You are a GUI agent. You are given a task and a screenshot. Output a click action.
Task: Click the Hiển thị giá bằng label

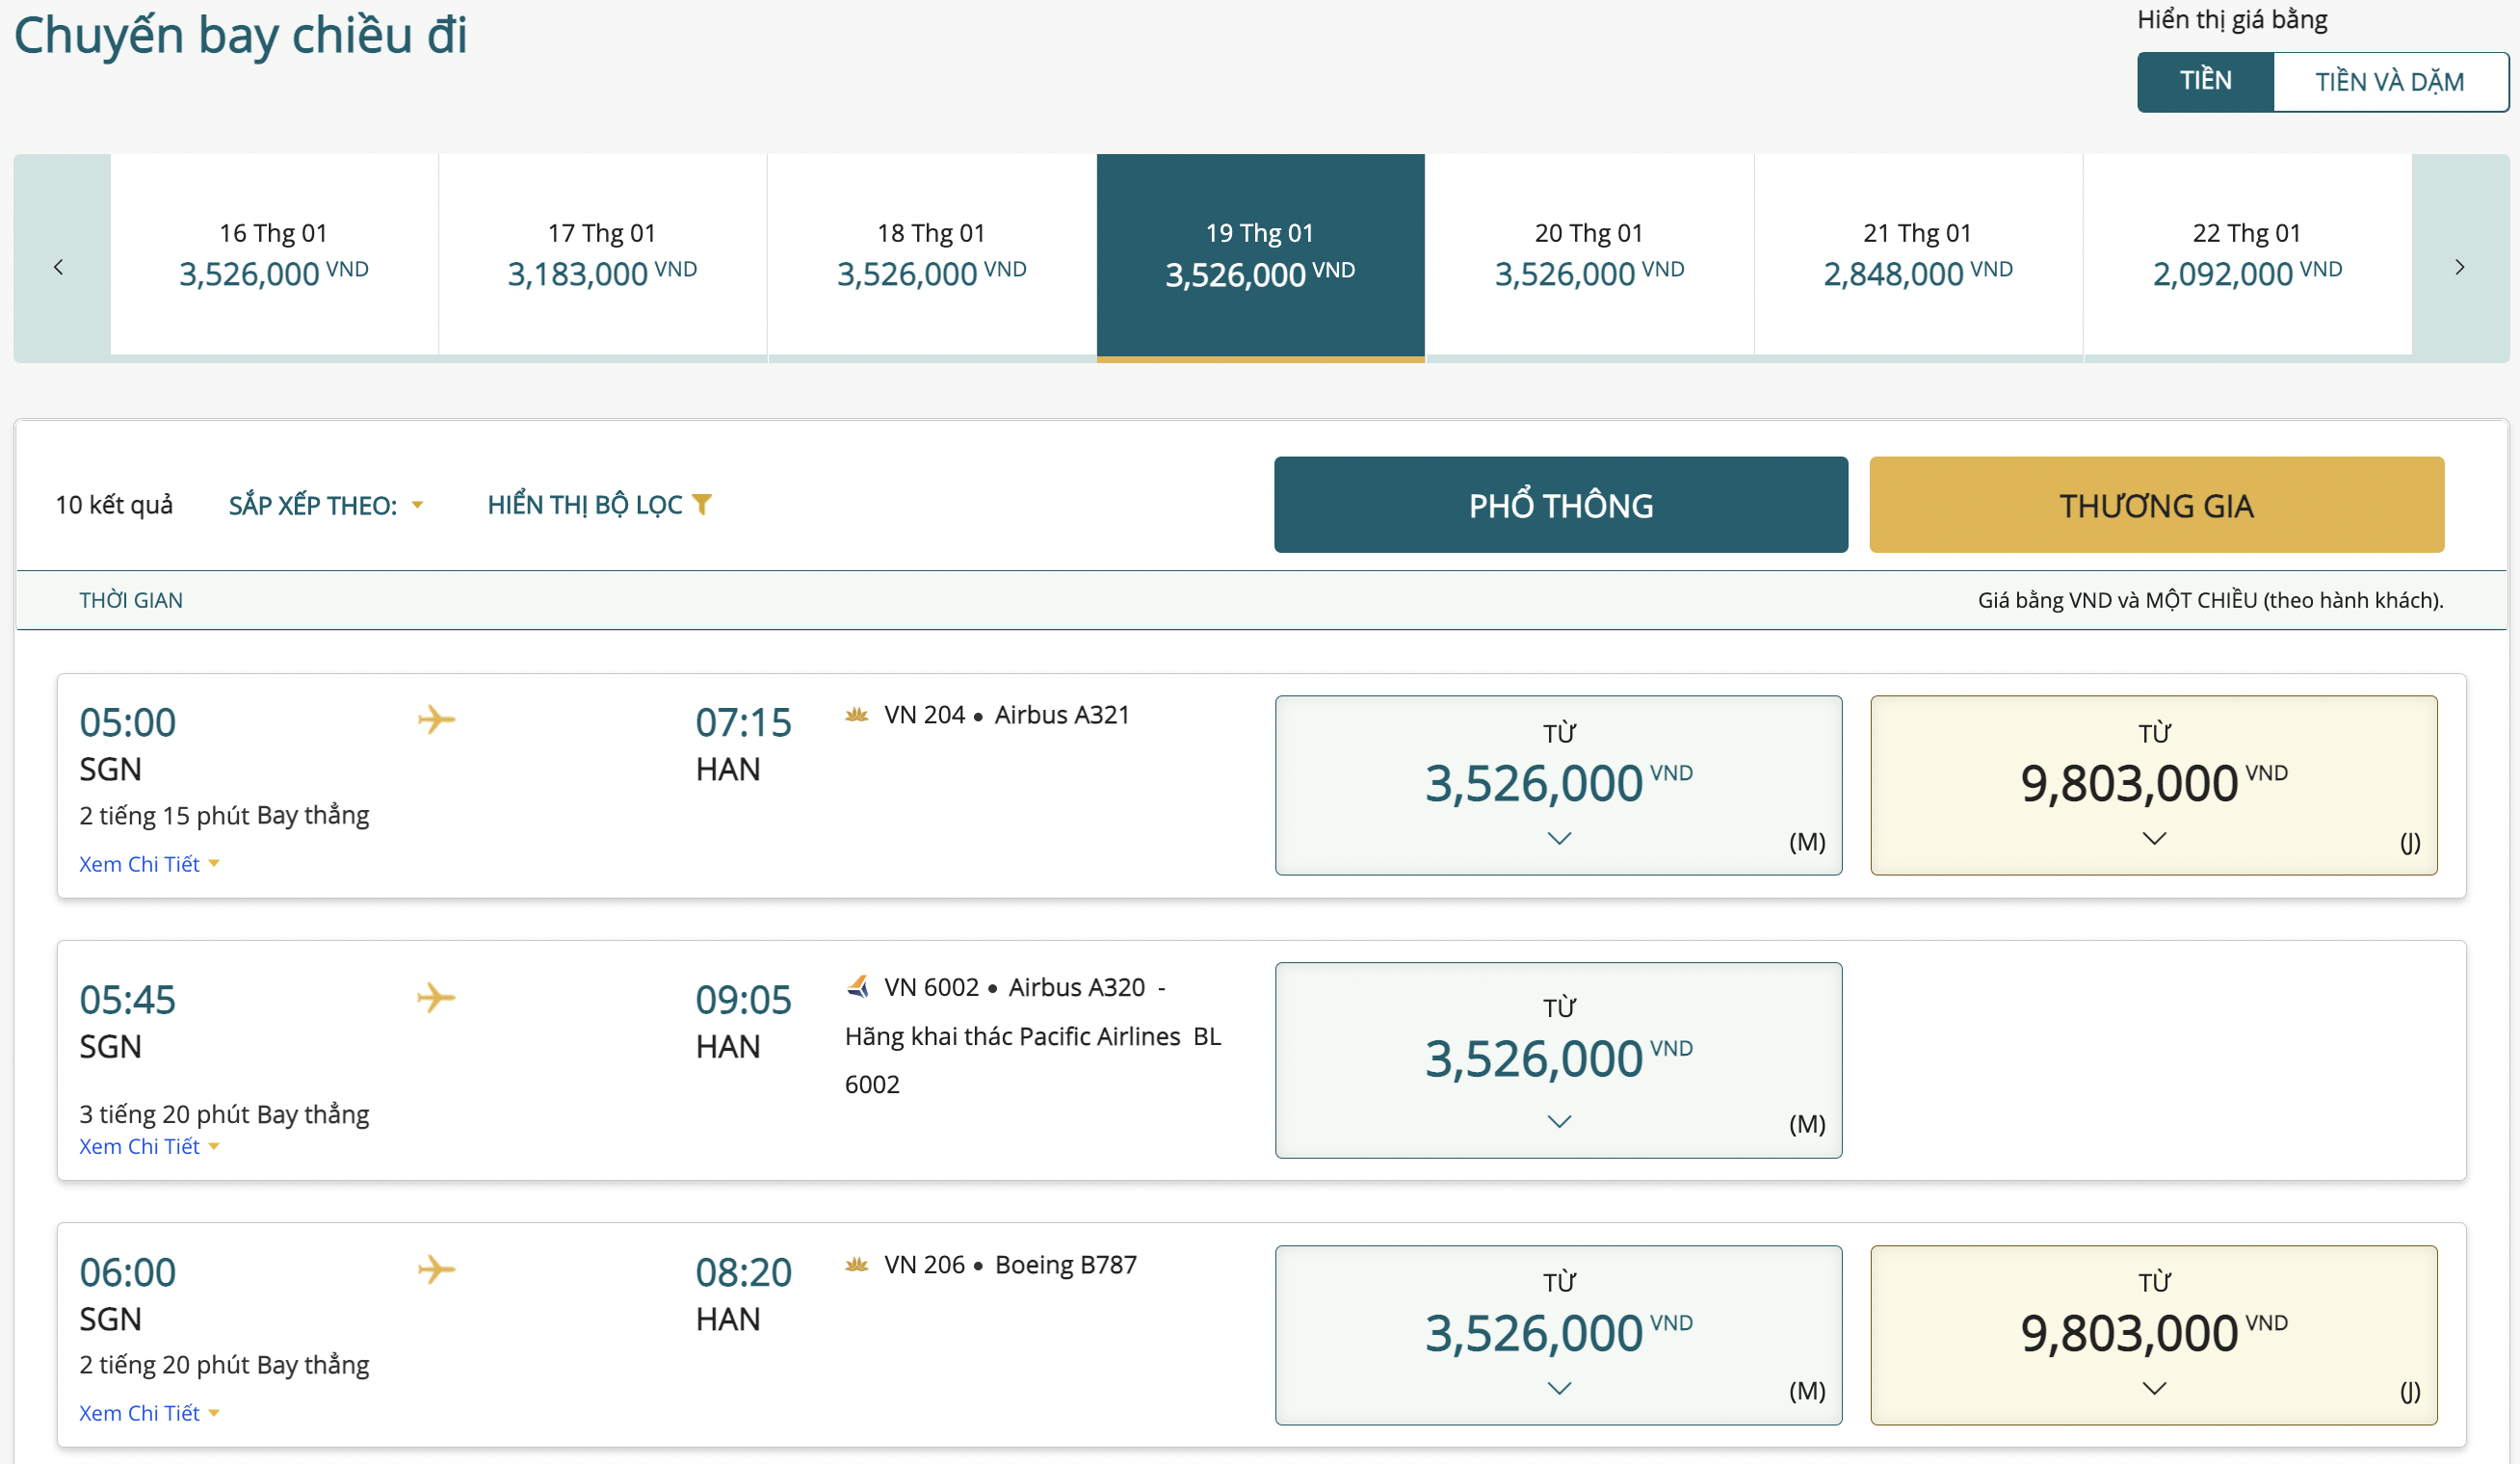point(2232,19)
